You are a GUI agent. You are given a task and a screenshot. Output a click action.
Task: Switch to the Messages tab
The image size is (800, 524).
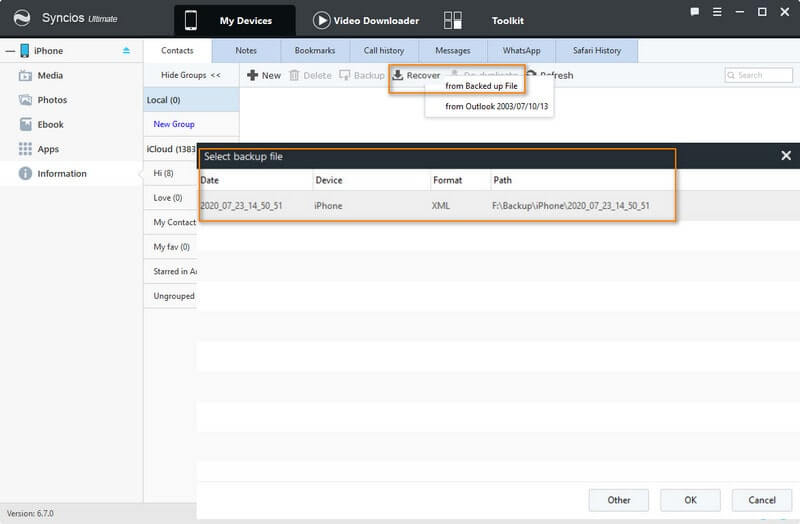[453, 51]
